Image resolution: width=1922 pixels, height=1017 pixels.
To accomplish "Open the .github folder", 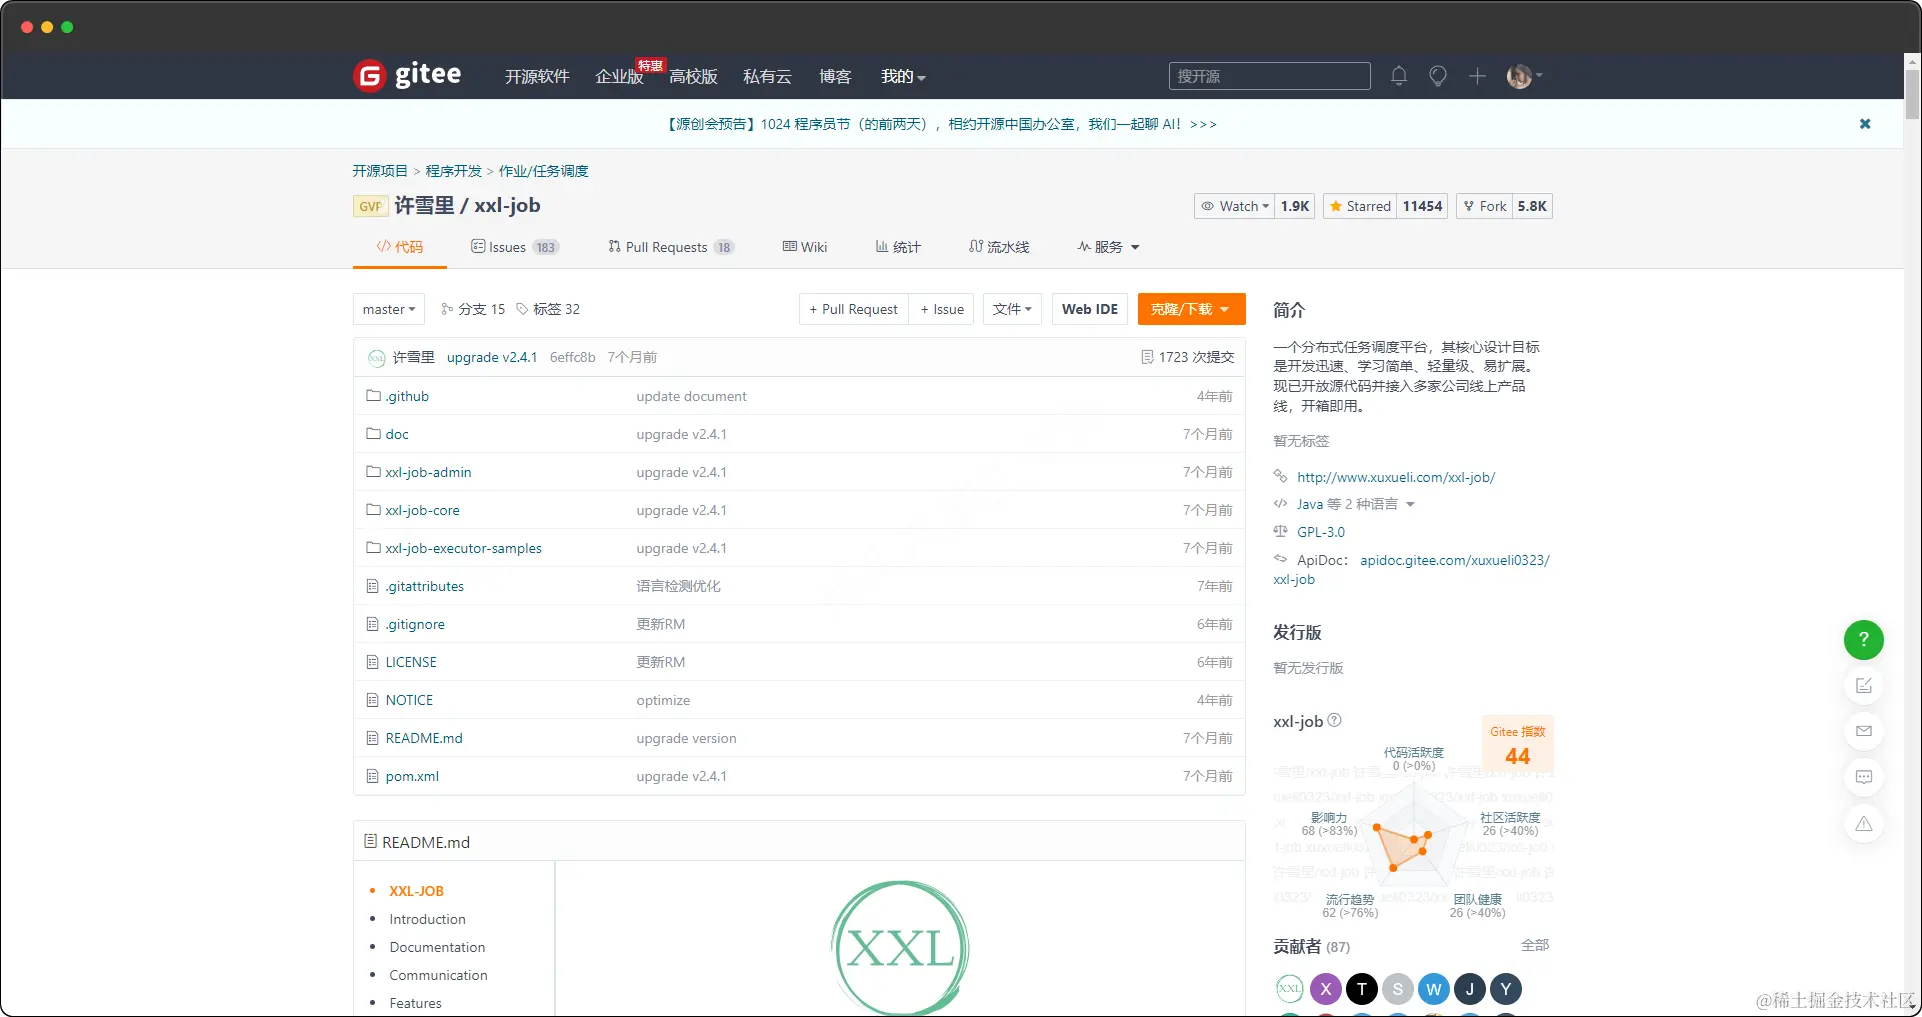I will tap(407, 396).
